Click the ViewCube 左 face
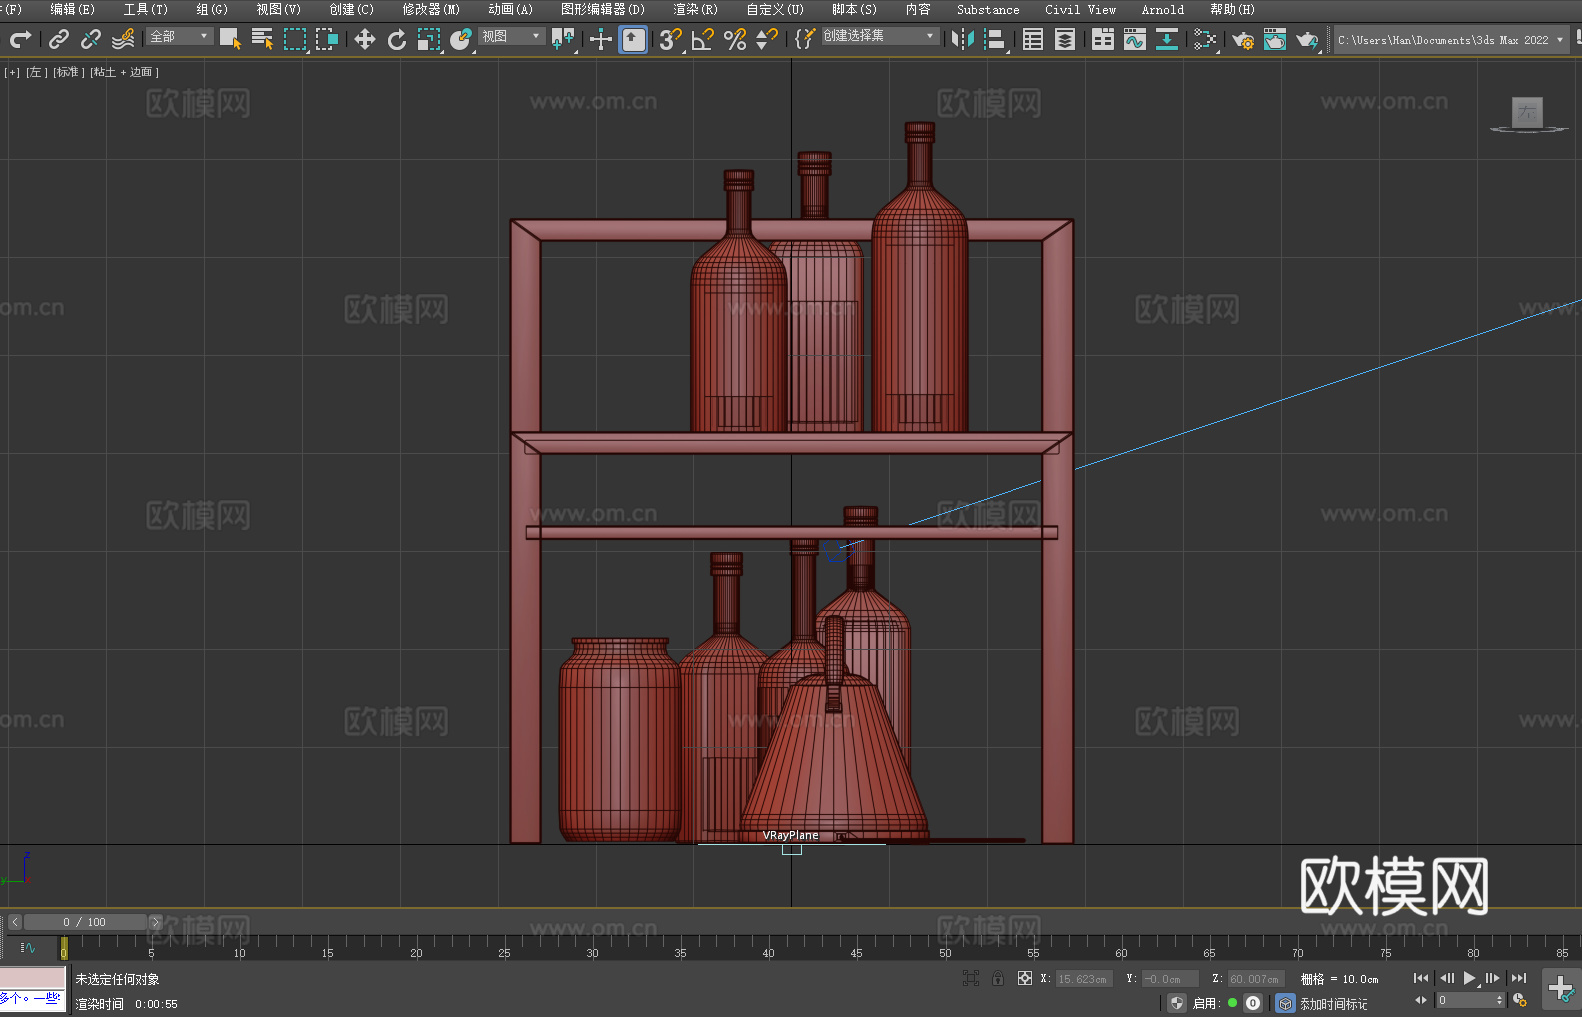 point(1527,112)
